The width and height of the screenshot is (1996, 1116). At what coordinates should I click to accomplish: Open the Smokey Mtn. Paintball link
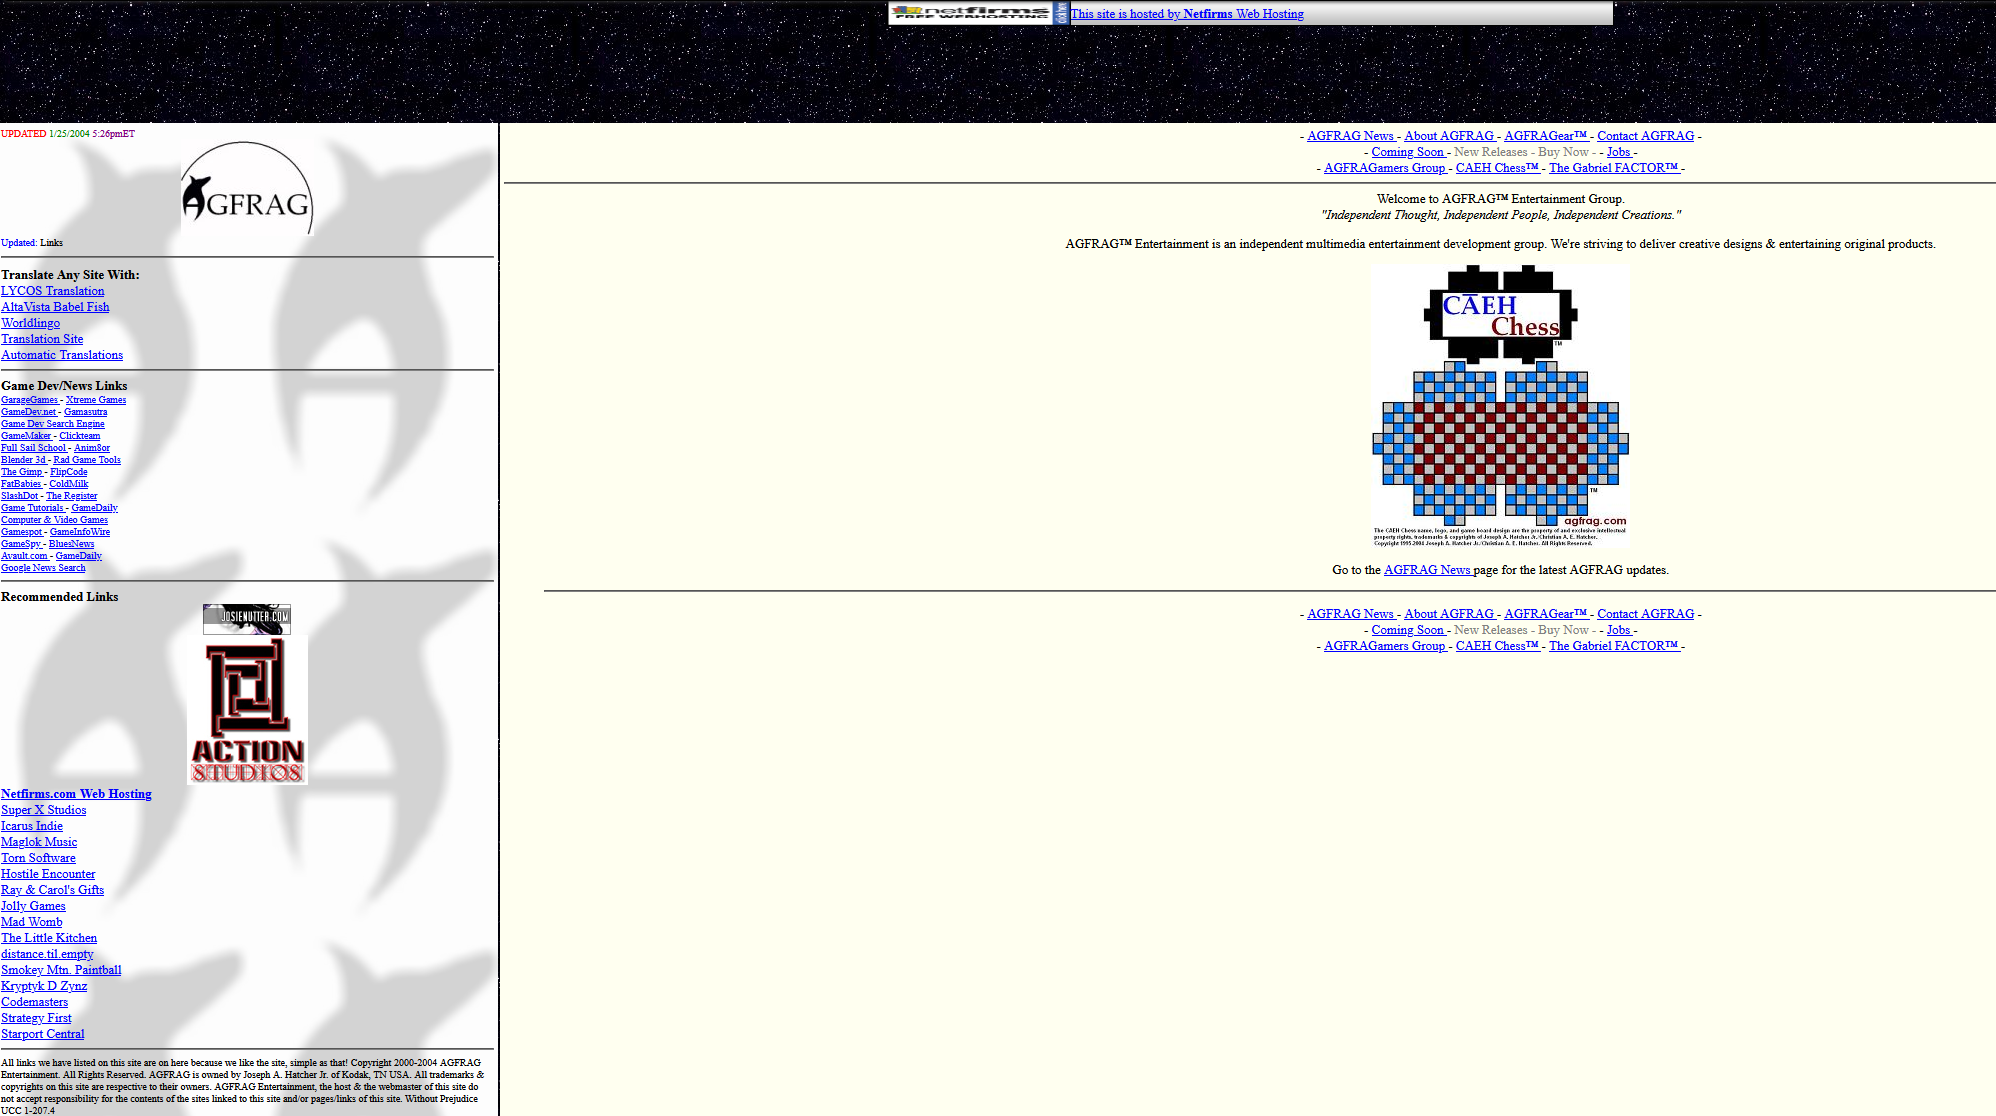point(60,969)
